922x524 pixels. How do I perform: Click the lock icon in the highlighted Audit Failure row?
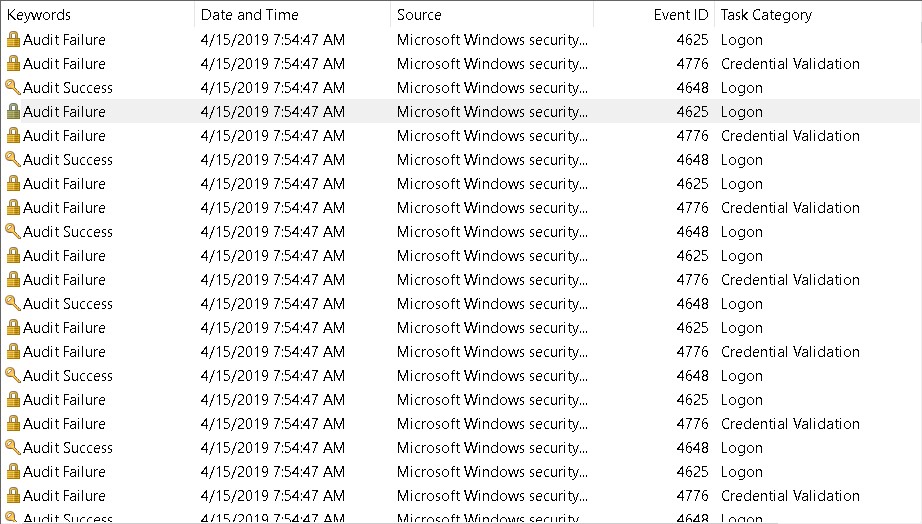13,111
